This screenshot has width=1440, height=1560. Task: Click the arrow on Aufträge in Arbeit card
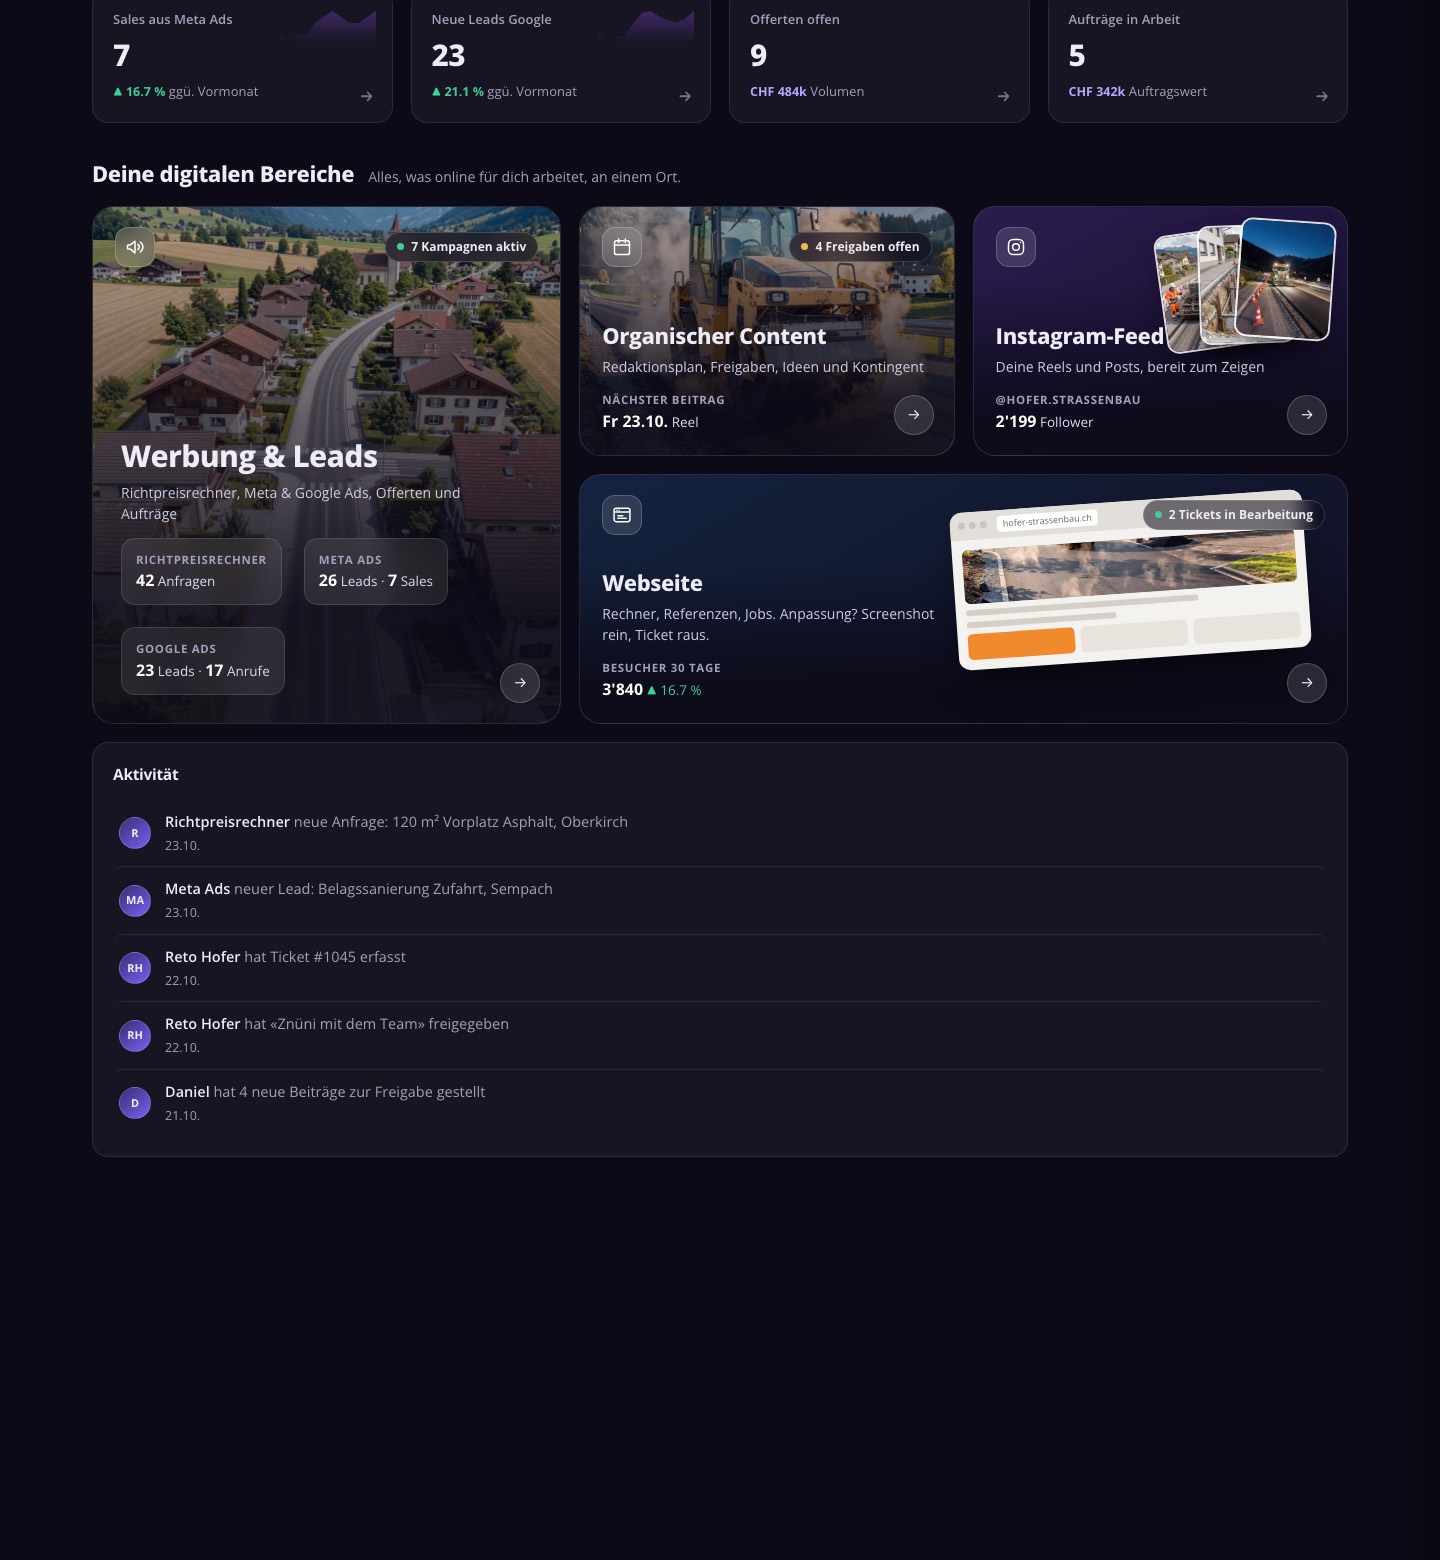point(1322,96)
